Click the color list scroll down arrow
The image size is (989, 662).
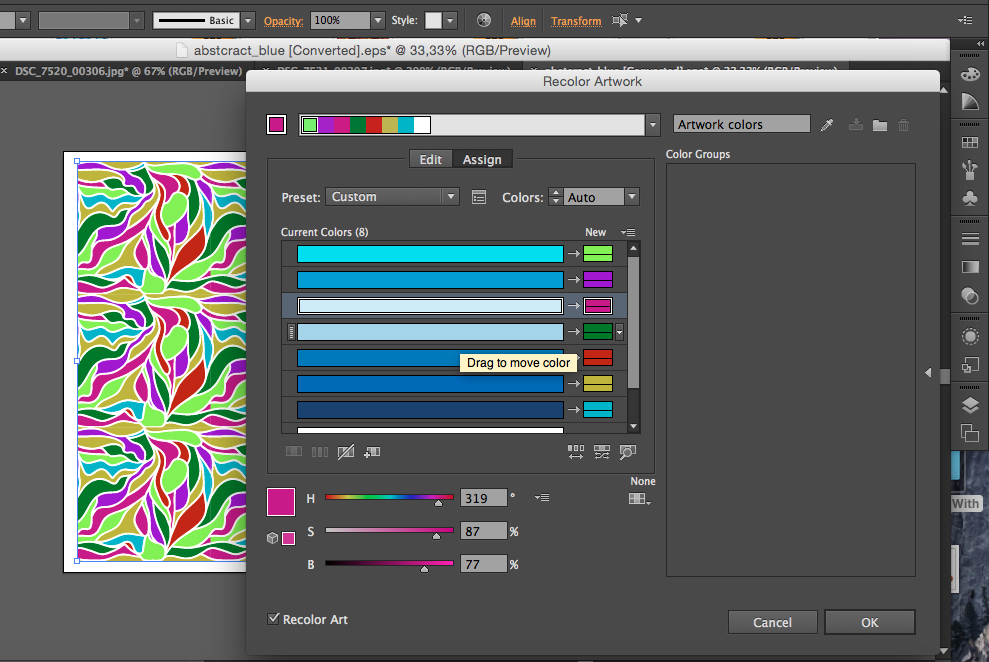point(633,427)
